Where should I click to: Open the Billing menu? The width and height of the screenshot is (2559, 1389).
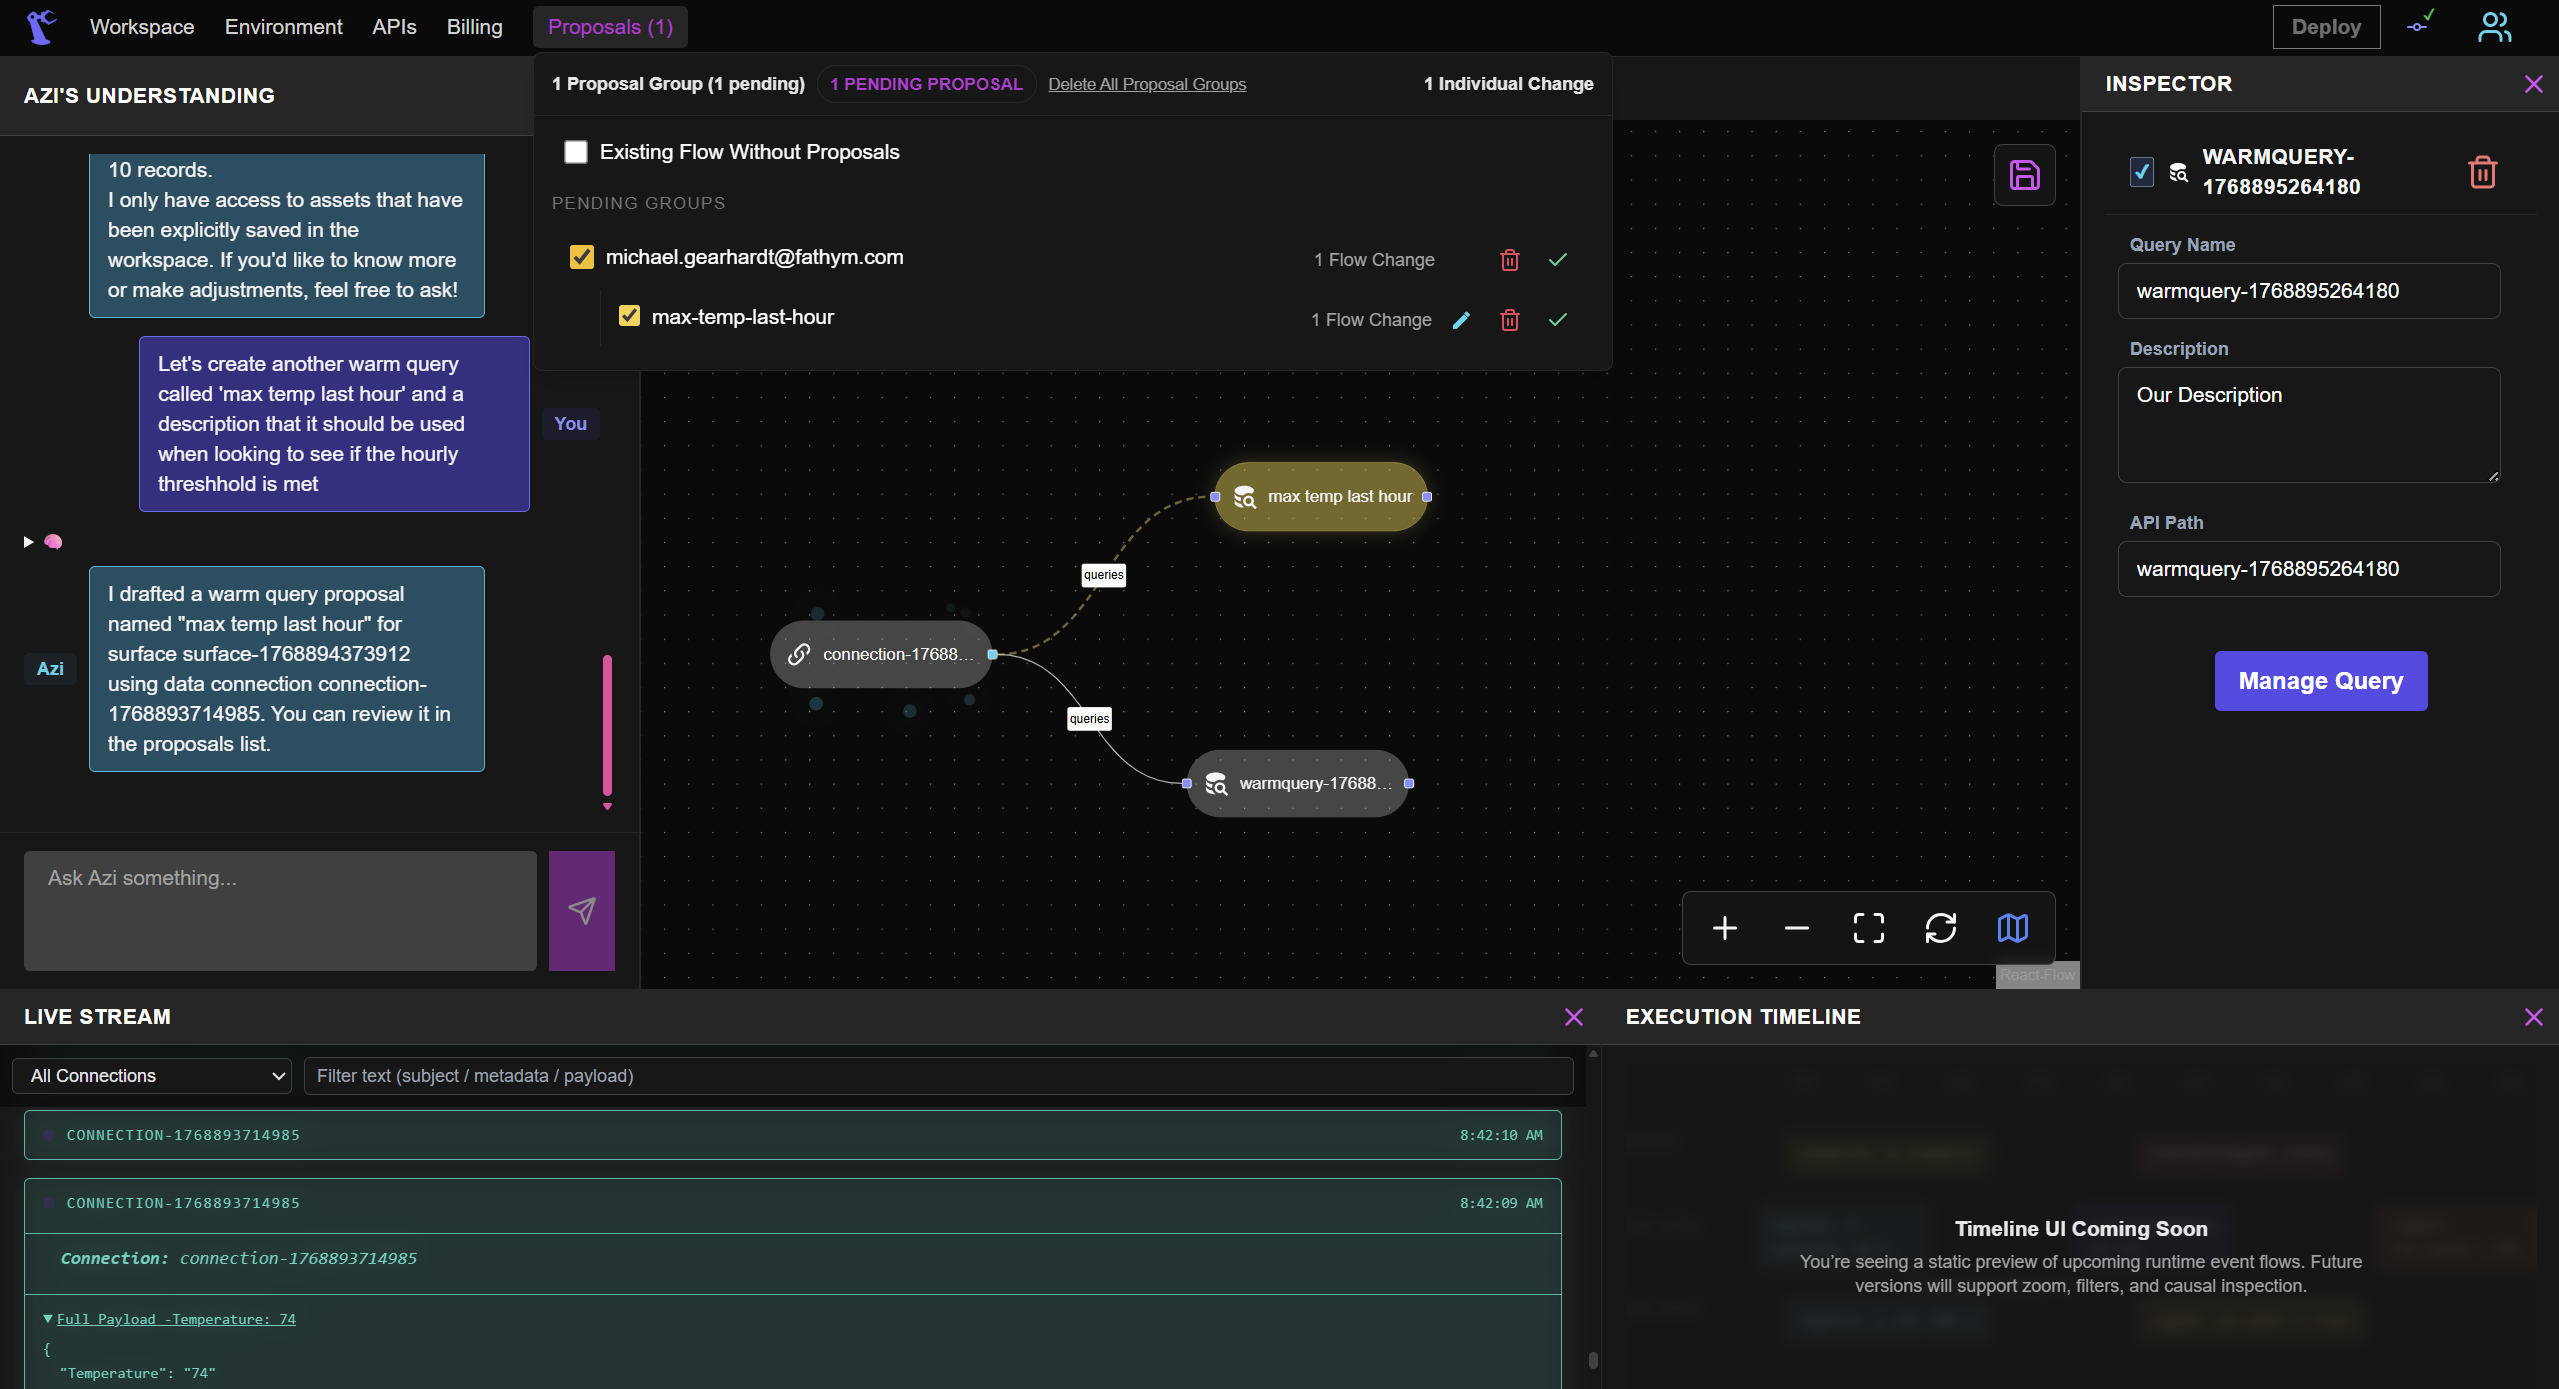point(474,27)
